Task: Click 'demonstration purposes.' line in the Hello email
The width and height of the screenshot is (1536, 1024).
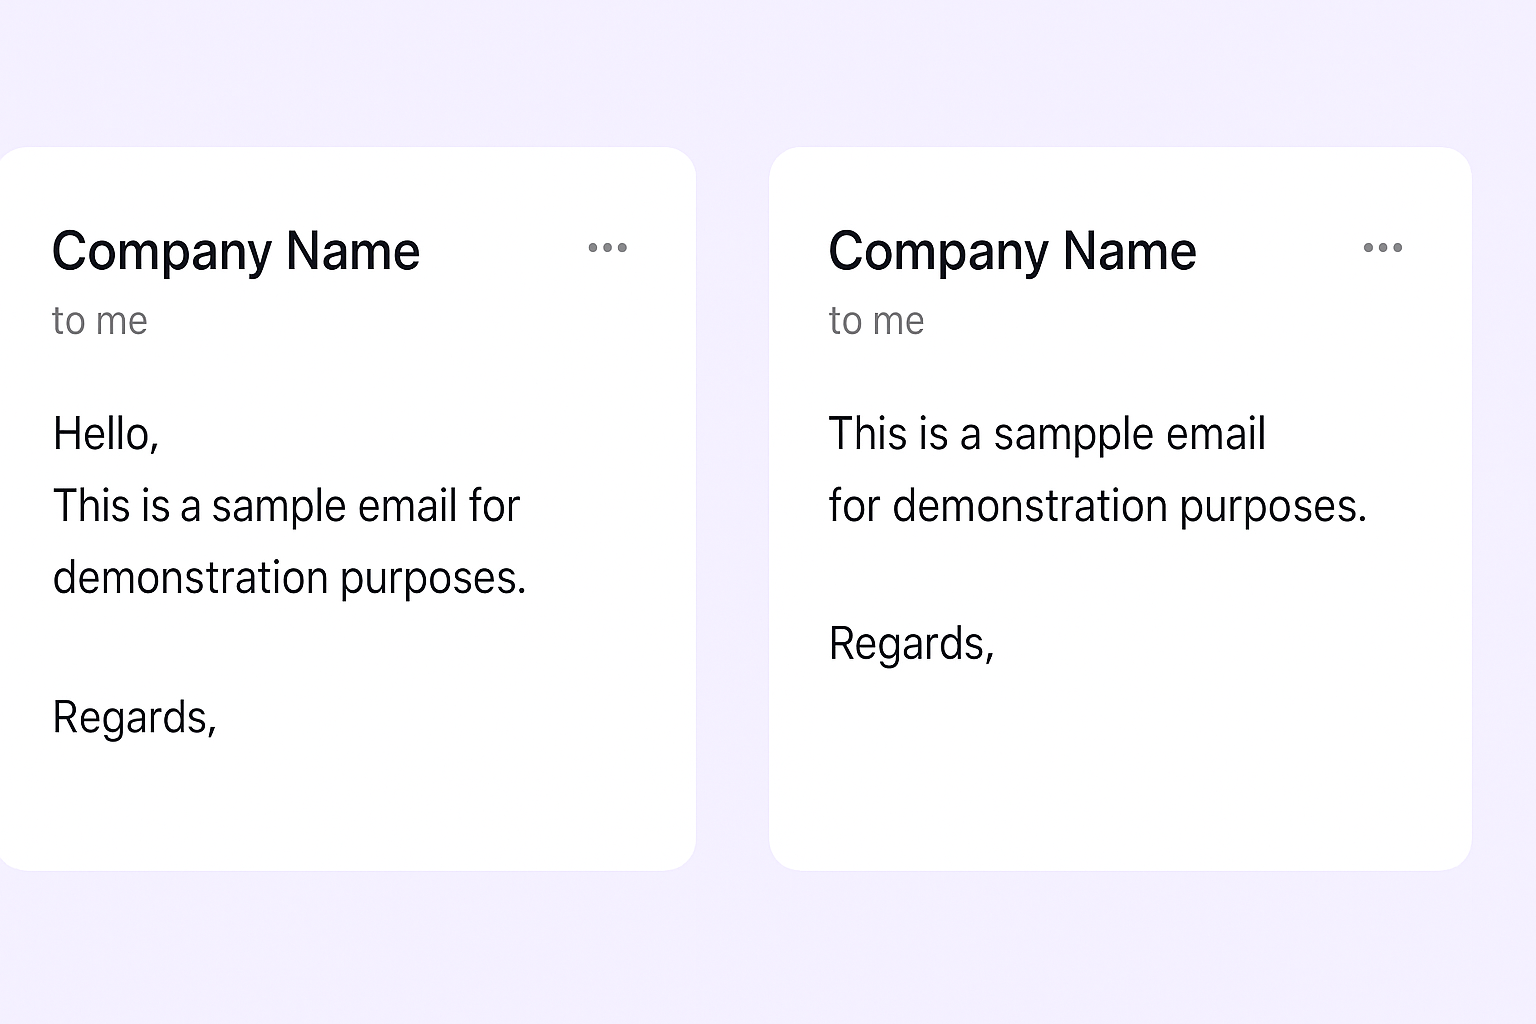Action: (x=289, y=578)
